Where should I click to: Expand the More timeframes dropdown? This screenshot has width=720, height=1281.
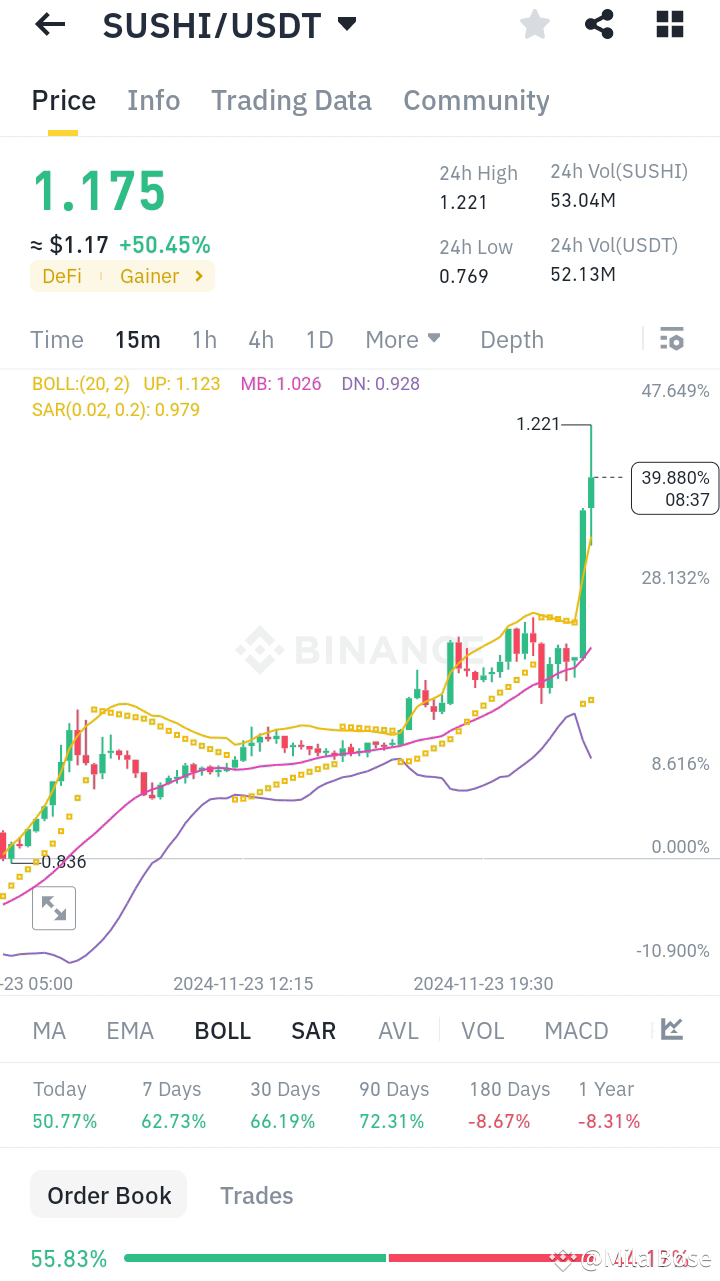coord(402,339)
